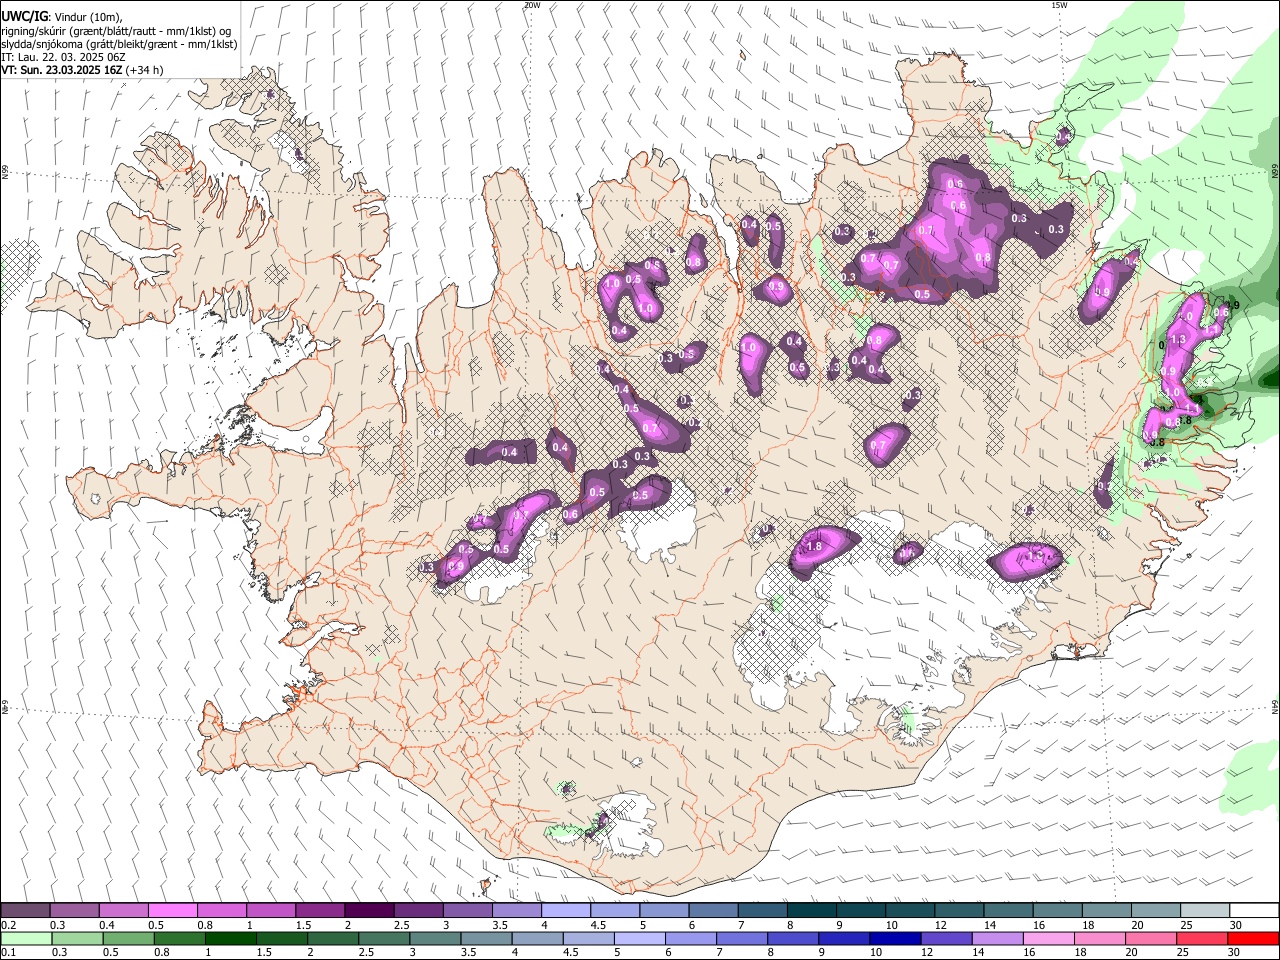This screenshot has width=1280, height=960.
Task: Click the light pink legend swatch starting at 16 in the rain row
Action: pos(1047,938)
